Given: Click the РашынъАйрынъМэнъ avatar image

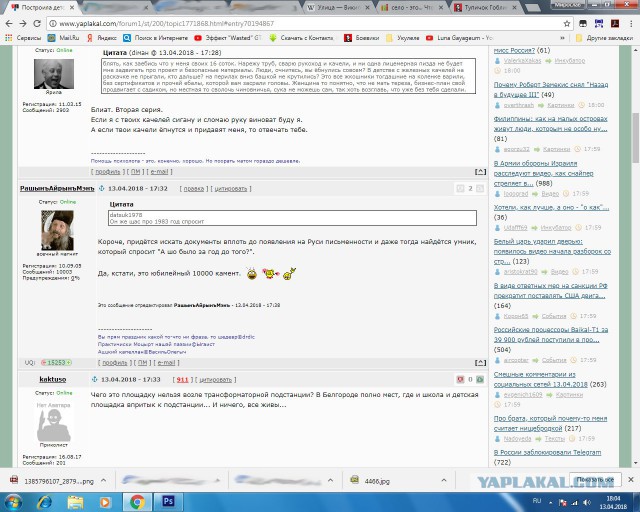Looking at the screenshot, I should pos(57,230).
